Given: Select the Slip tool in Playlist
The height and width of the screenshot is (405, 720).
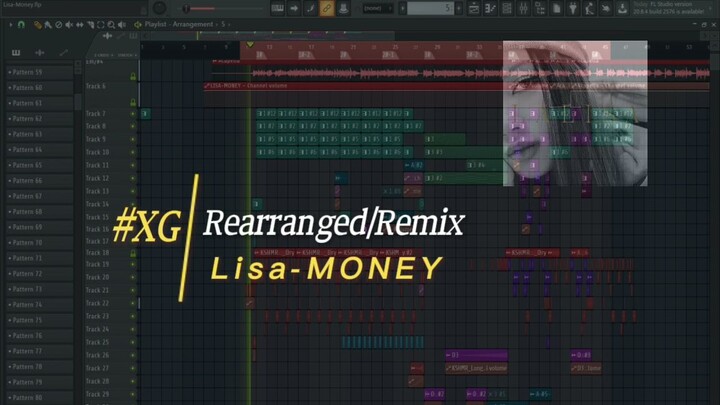Looking at the screenshot, I should click(80, 25).
